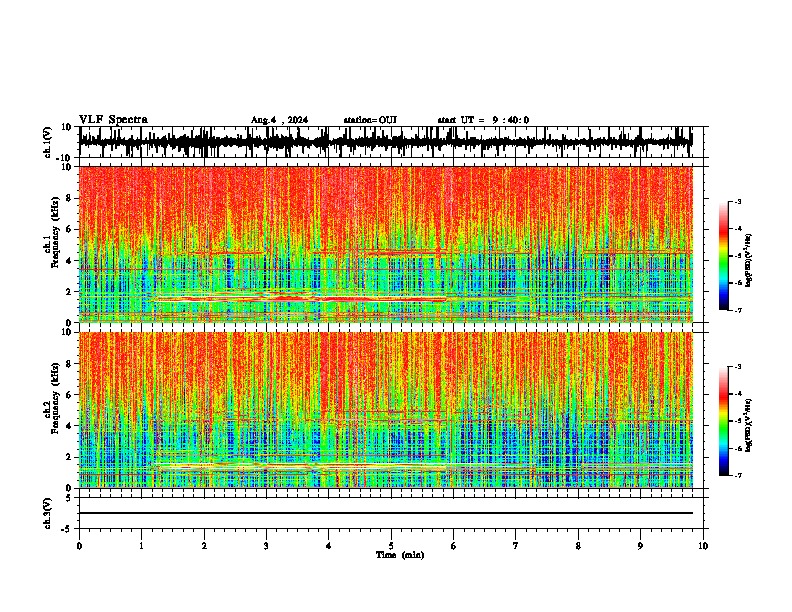Click the '-7' label on ch.1 colorbar

(x=737, y=310)
